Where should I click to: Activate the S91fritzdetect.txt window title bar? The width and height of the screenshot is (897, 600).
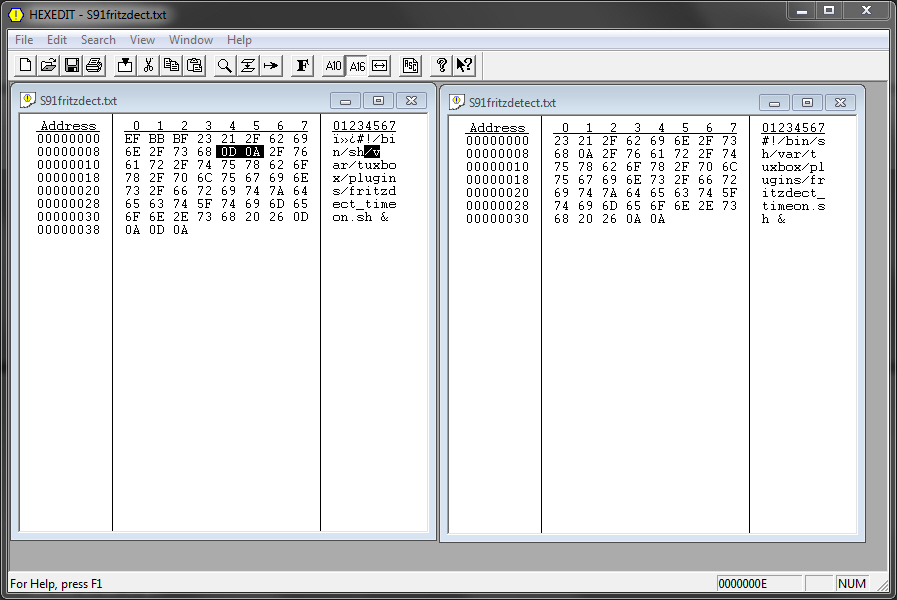(x=600, y=102)
